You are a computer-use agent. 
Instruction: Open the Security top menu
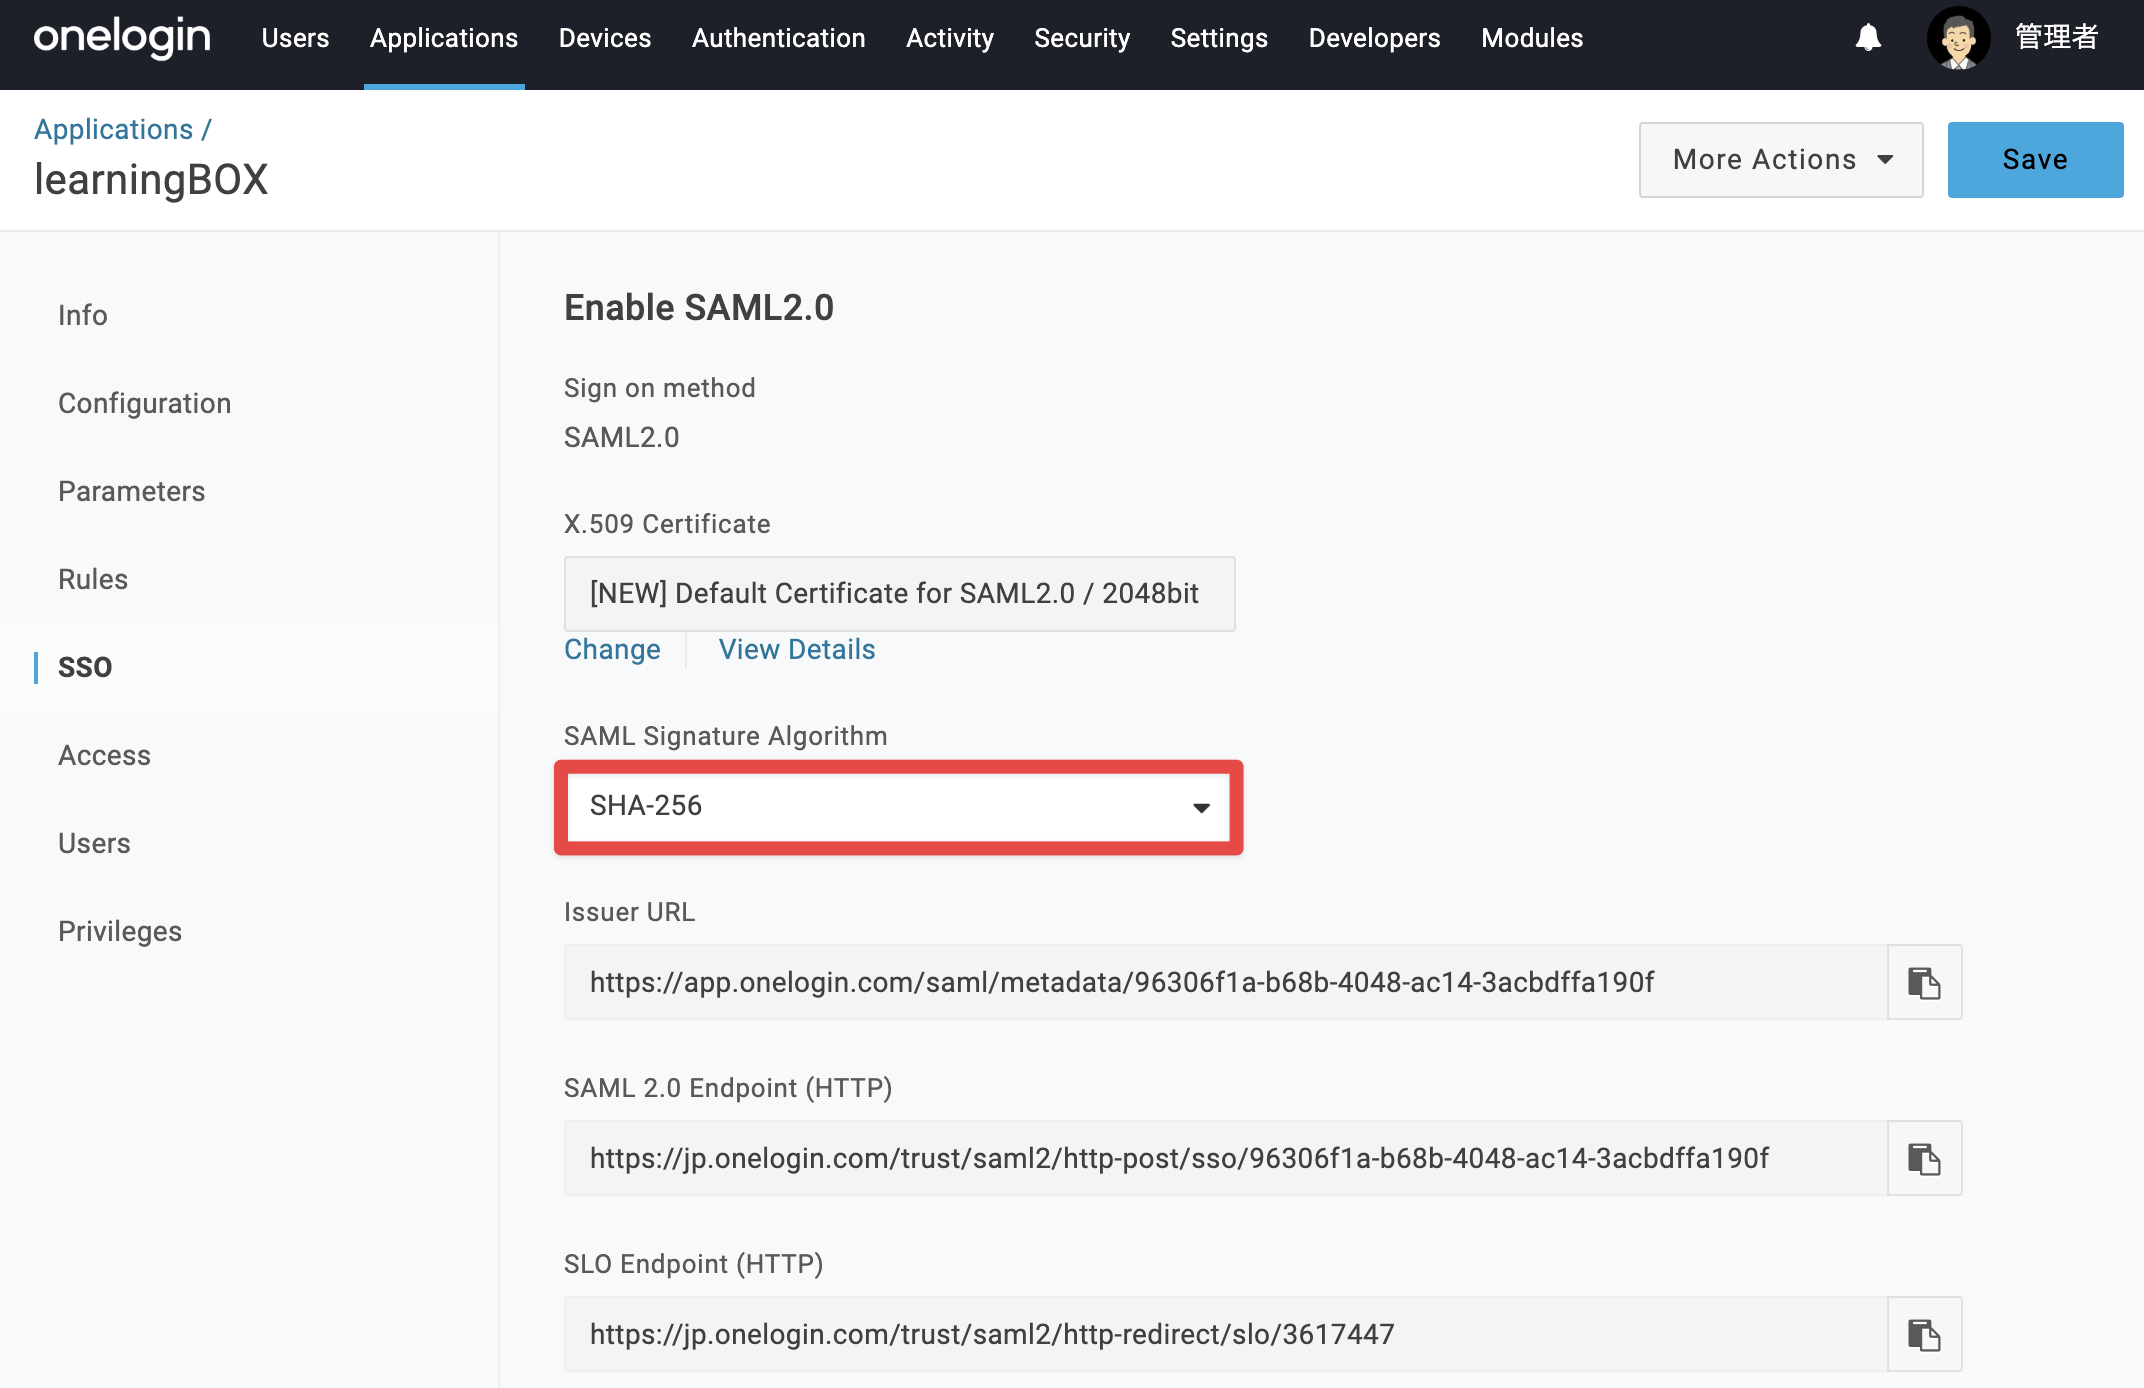pyautogui.click(x=1082, y=38)
